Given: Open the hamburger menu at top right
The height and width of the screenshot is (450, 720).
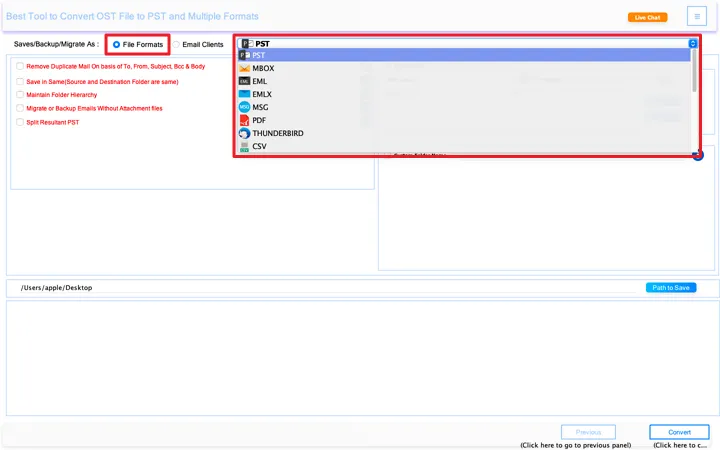Looking at the screenshot, I should pyautogui.click(x=696, y=16).
